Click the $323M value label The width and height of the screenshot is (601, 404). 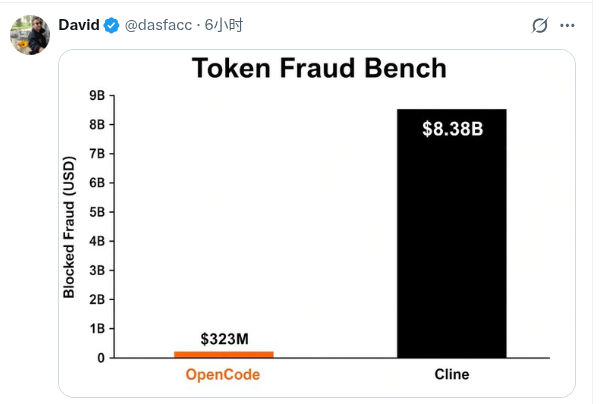point(225,339)
